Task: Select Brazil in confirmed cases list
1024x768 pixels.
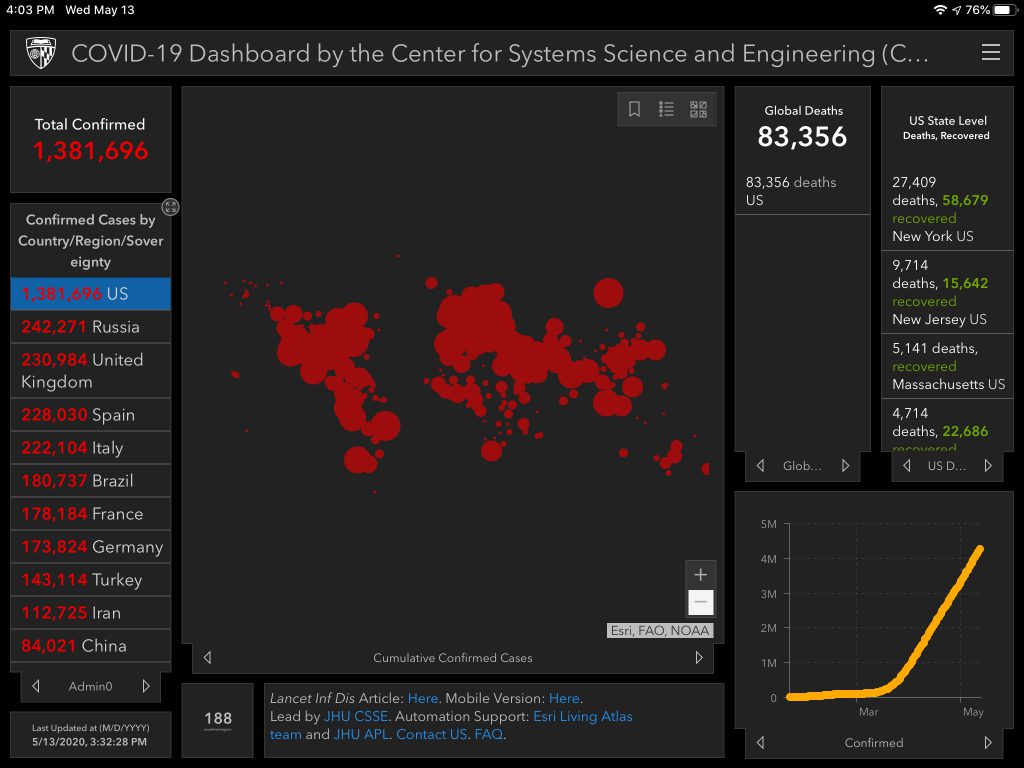Action: [x=90, y=481]
